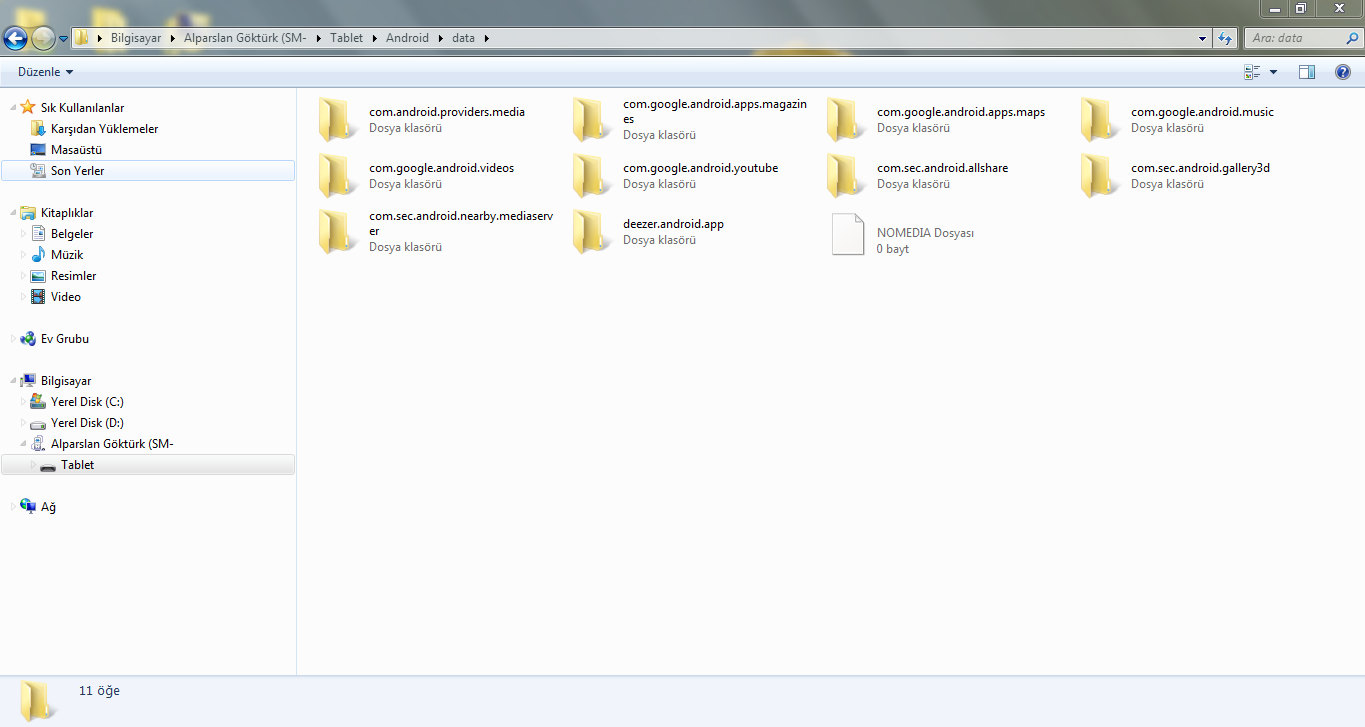
Task: Click the search magnifier icon
Action: (x=1350, y=38)
